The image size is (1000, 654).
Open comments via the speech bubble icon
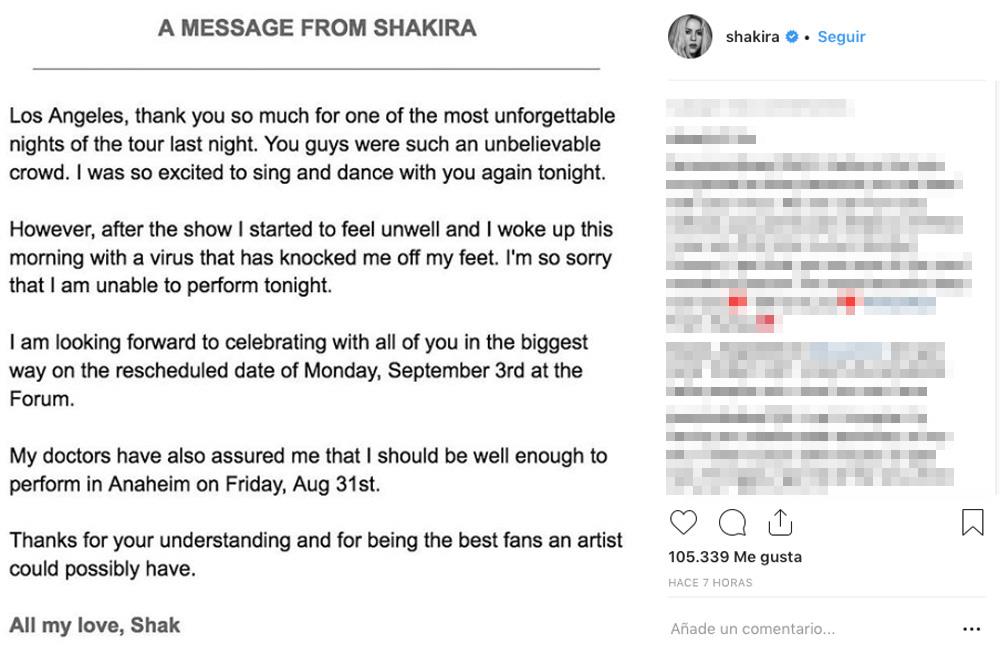(732, 522)
